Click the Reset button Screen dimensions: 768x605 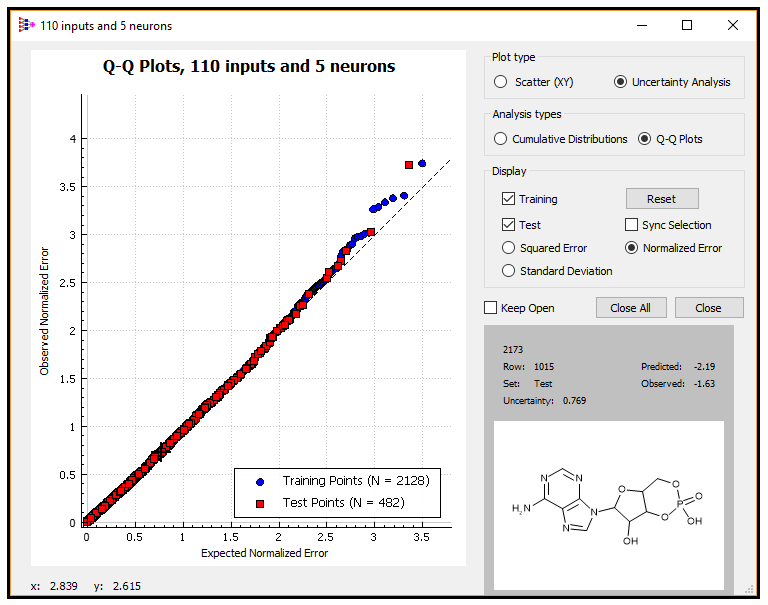(x=662, y=199)
